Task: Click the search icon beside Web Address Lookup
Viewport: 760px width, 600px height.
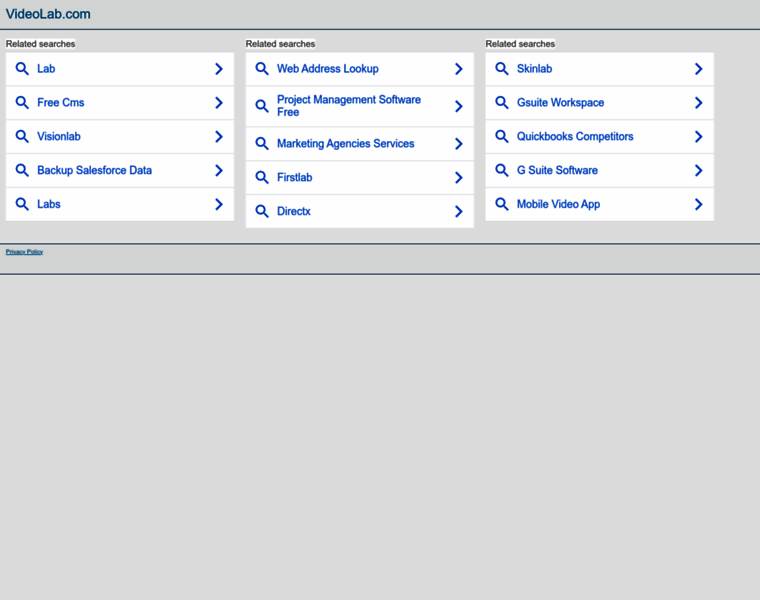Action: (x=262, y=69)
